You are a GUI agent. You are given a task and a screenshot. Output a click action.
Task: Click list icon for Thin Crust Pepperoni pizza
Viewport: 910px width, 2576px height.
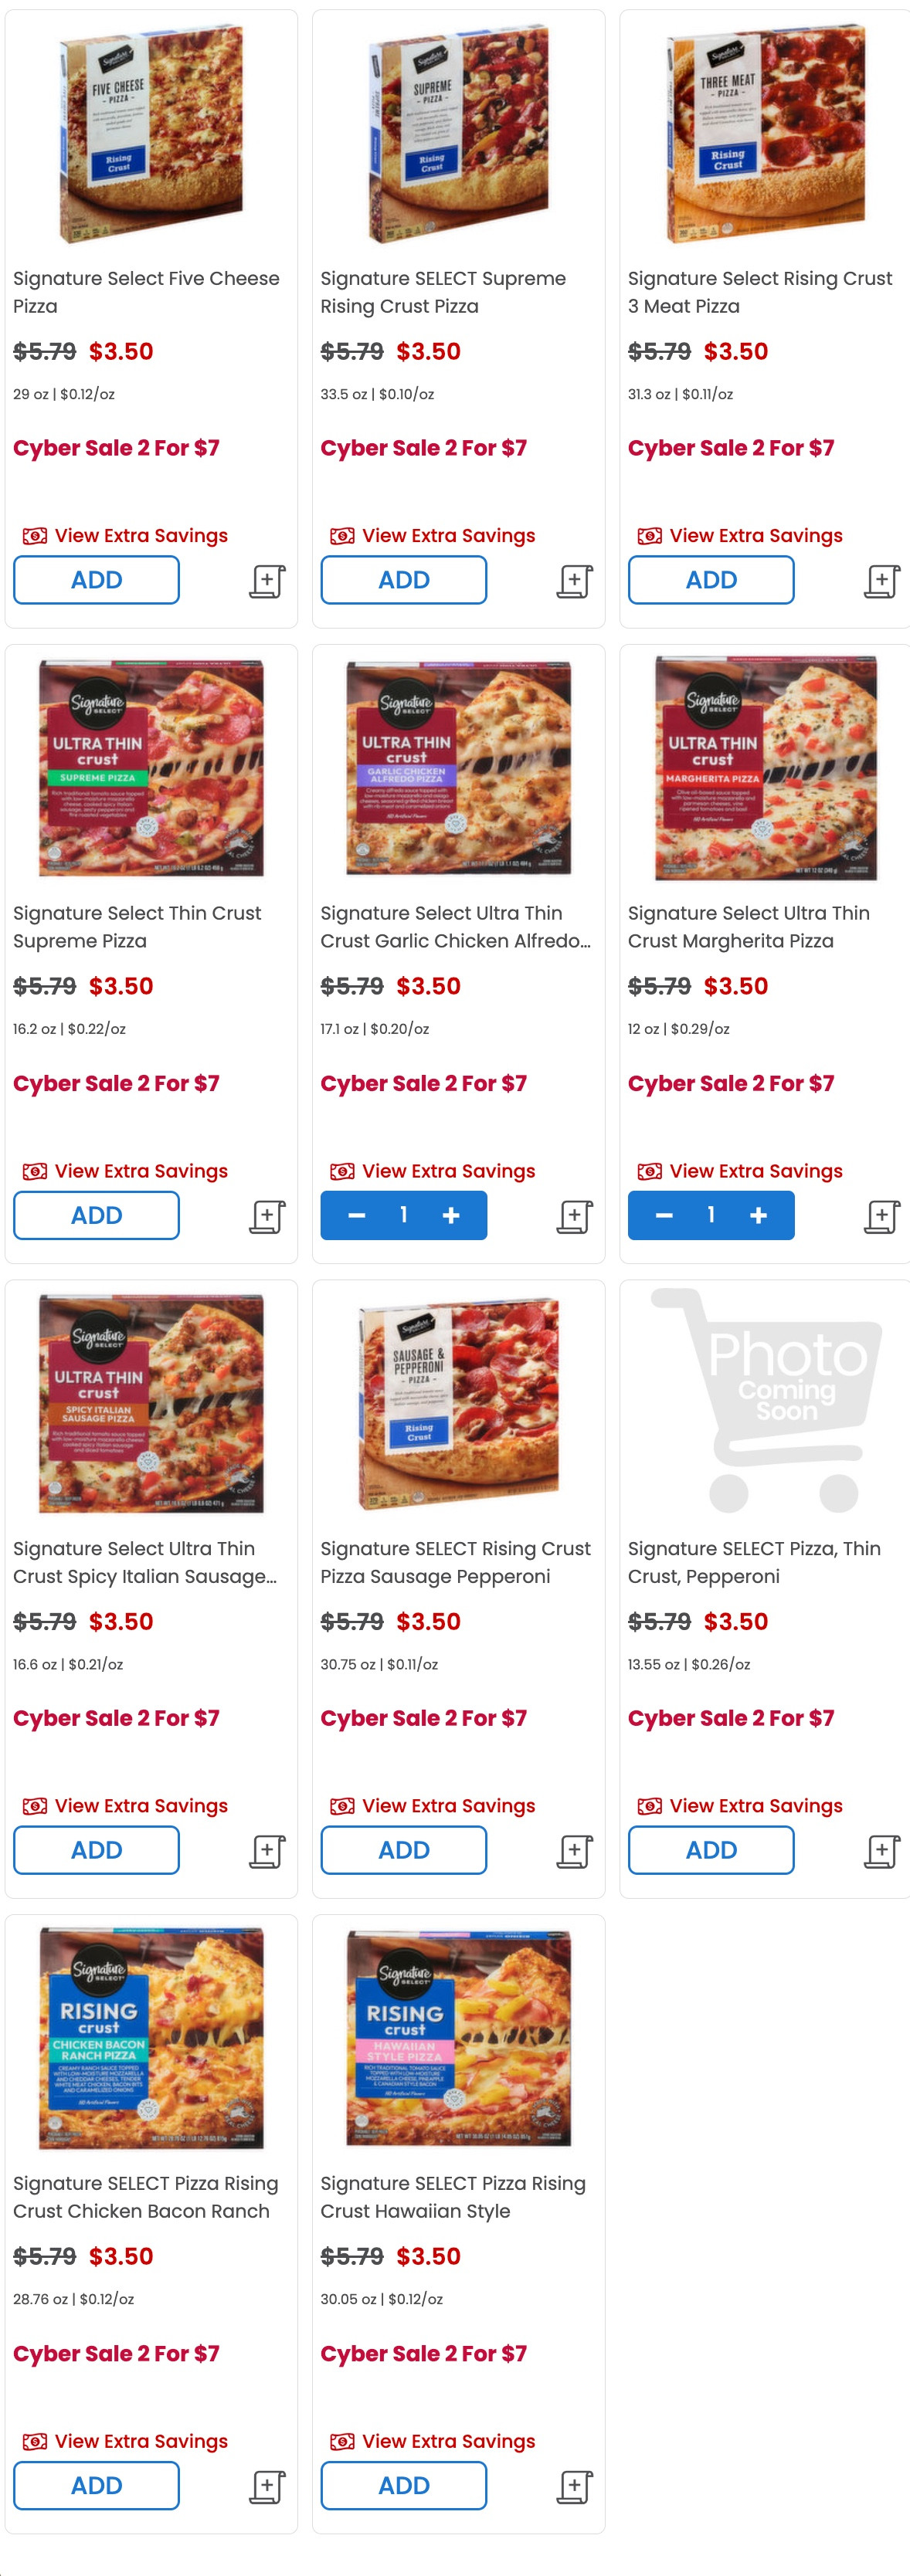pos(882,1851)
